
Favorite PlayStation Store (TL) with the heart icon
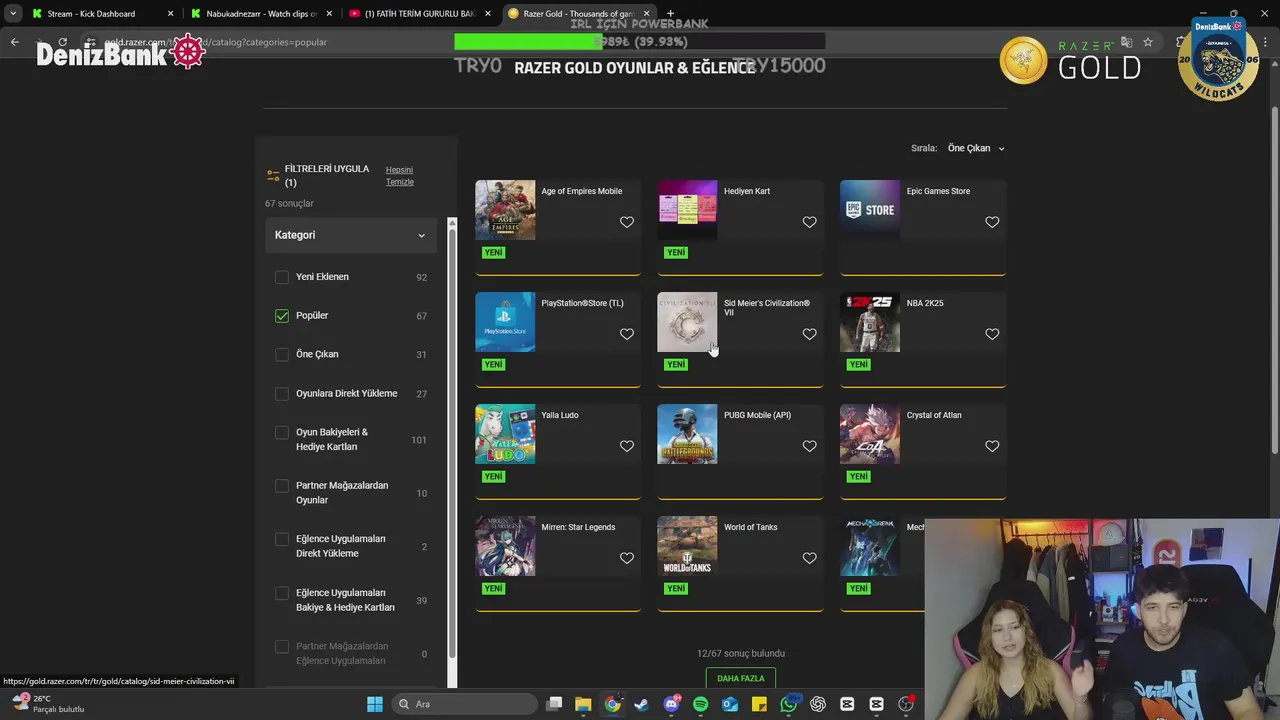pyautogui.click(x=627, y=334)
